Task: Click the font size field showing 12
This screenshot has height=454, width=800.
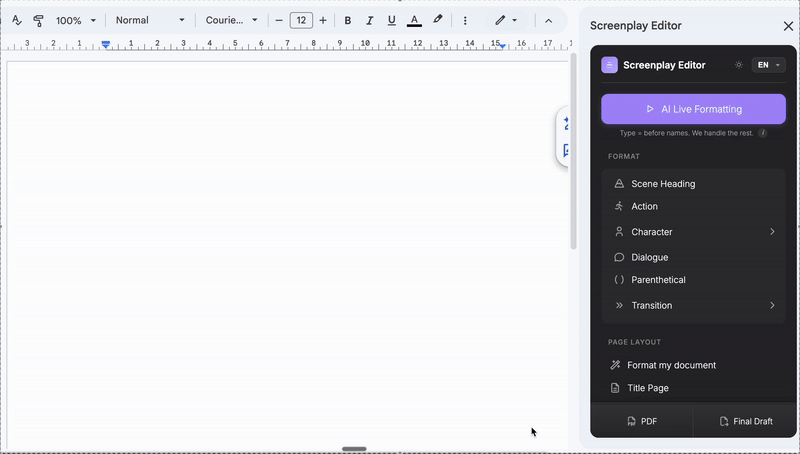Action: pos(301,20)
